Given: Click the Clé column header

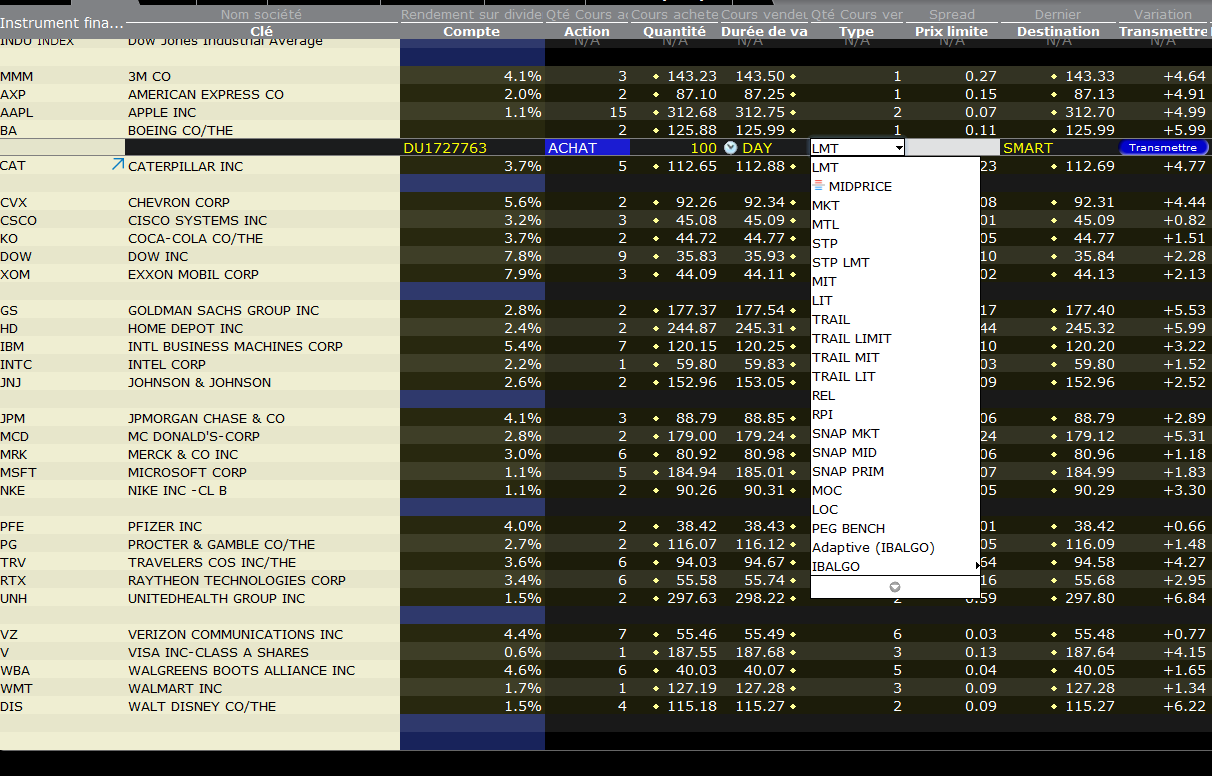Looking at the screenshot, I should [x=261, y=31].
